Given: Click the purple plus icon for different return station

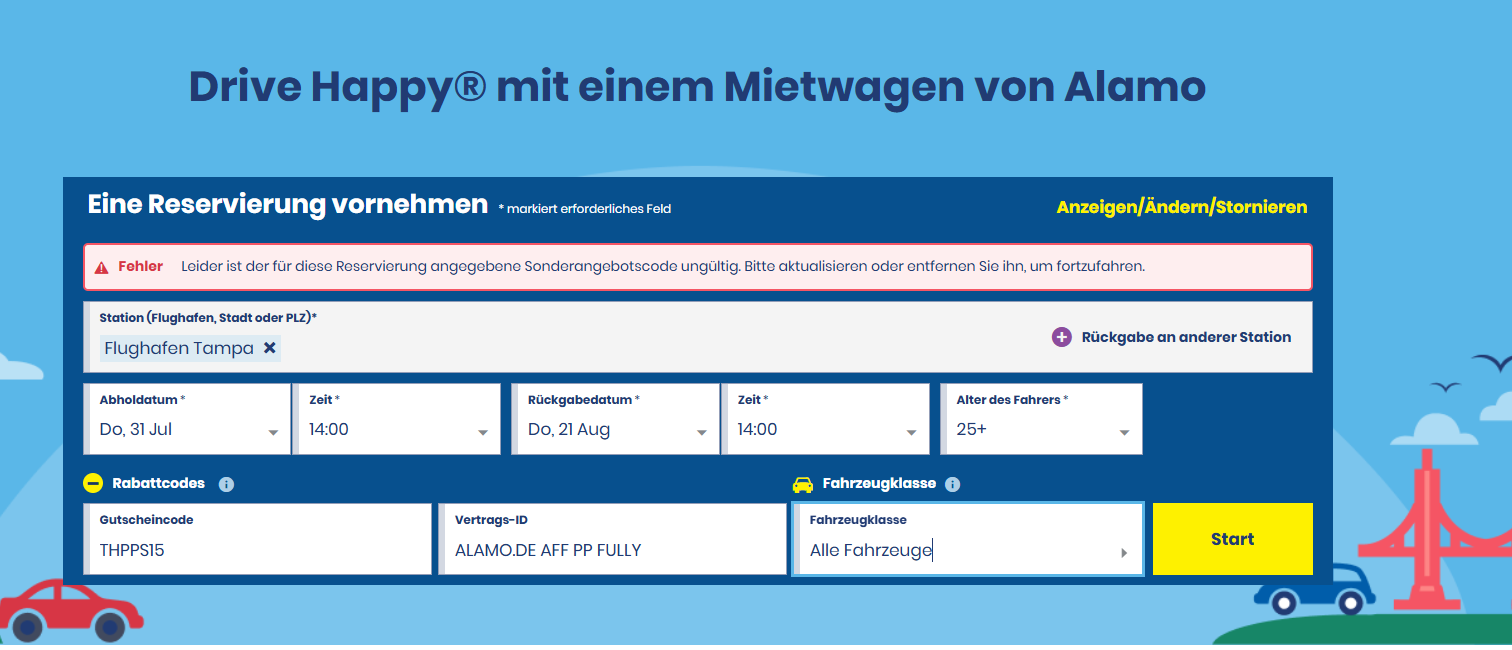Looking at the screenshot, I should tap(1061, 338).
